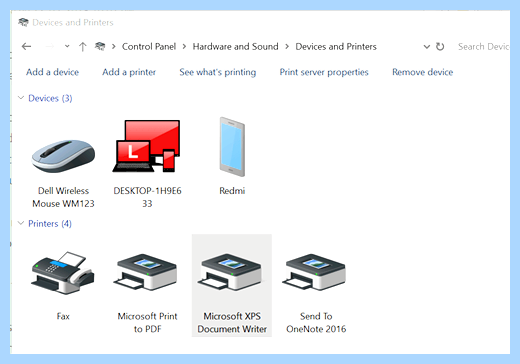Select the Fax printer icon

[63, 273]
